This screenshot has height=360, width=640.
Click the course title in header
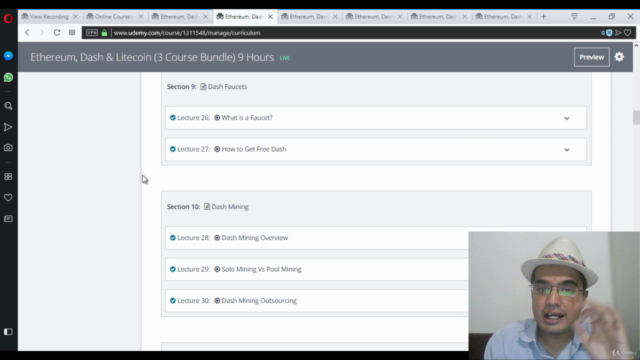(152, 57)
